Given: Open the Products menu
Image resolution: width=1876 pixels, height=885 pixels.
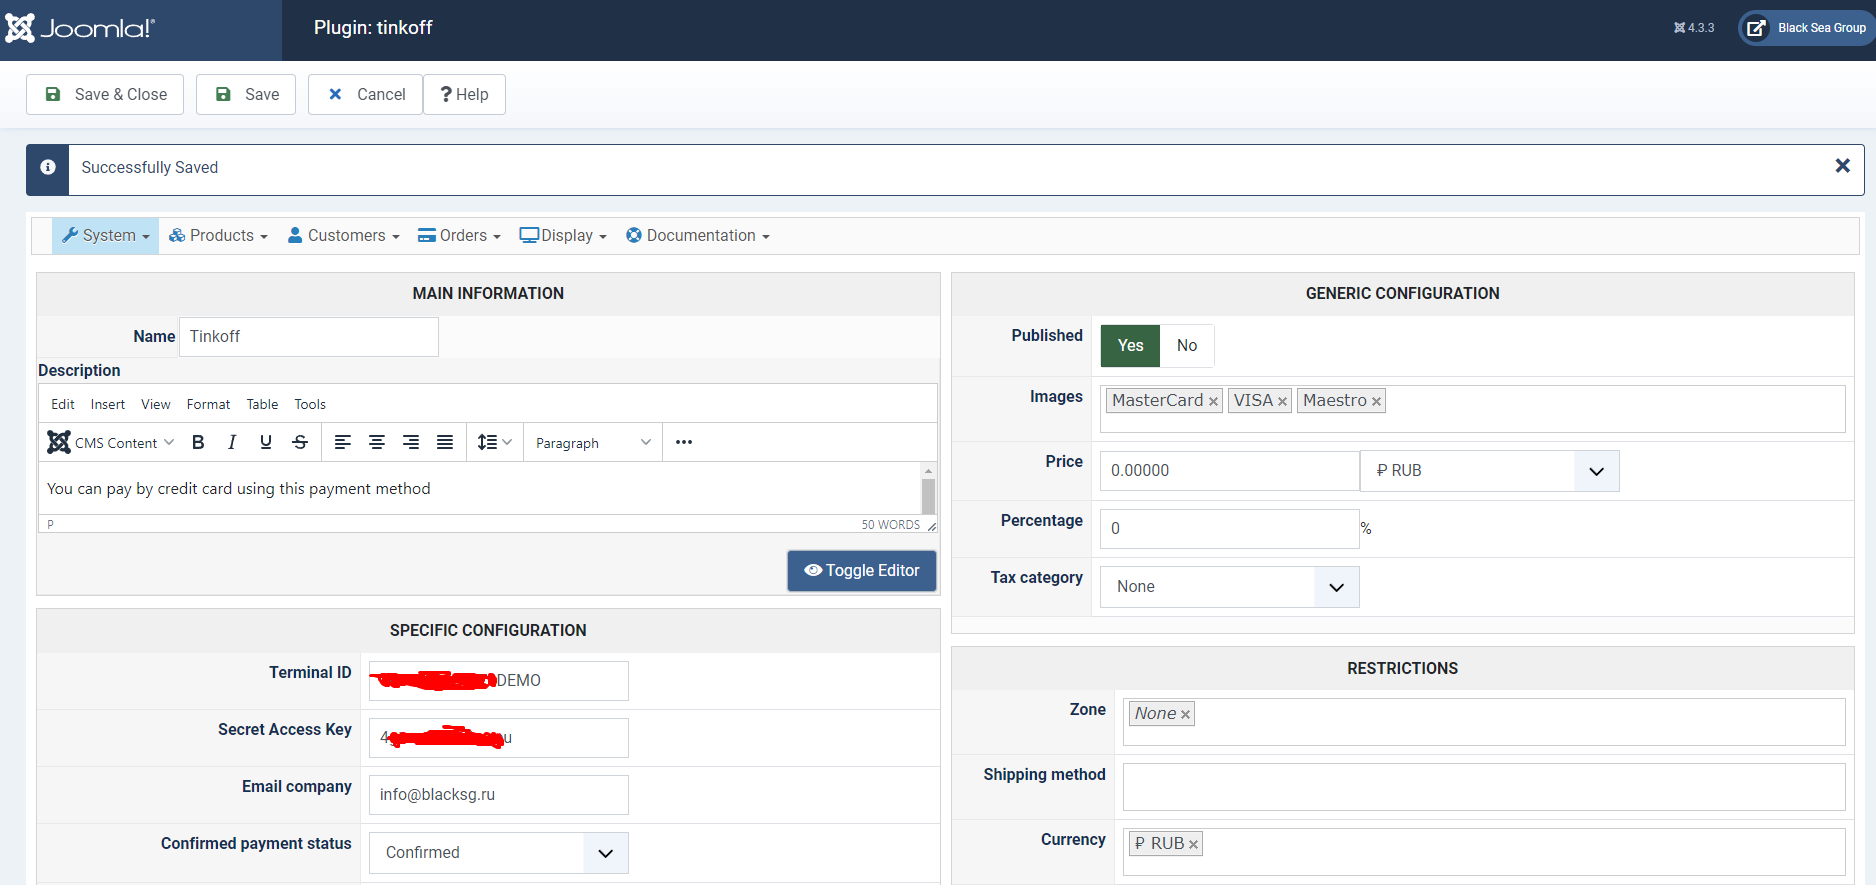Looking at the screenshot, I should 218,235.
